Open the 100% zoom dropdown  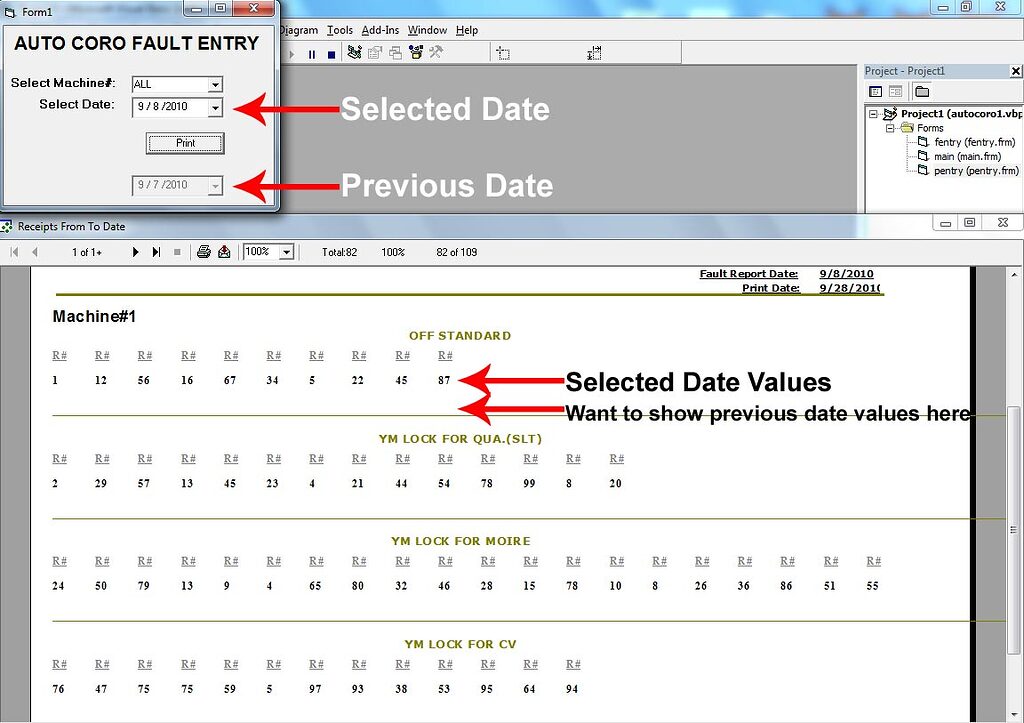coord(286,252)
